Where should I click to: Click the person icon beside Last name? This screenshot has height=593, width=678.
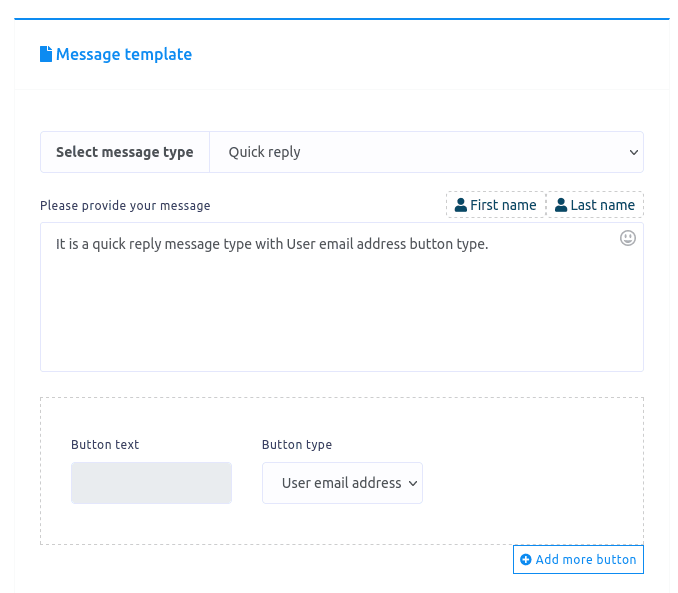(x=561, y=205)
